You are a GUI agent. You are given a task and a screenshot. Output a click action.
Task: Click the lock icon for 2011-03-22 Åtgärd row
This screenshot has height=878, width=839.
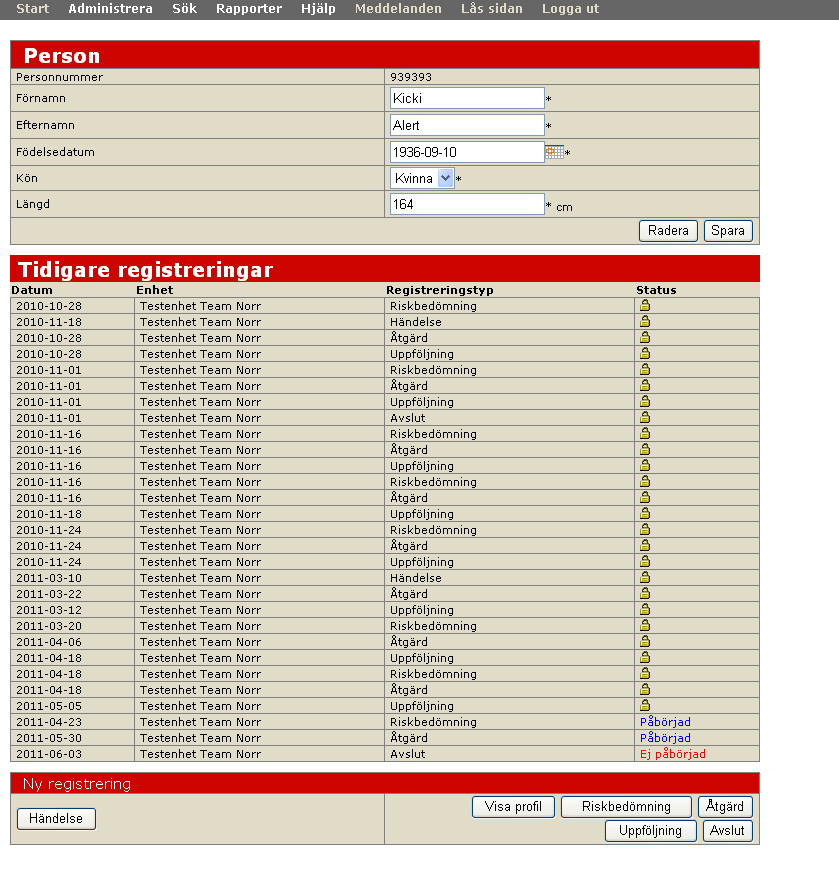point(645,593)
